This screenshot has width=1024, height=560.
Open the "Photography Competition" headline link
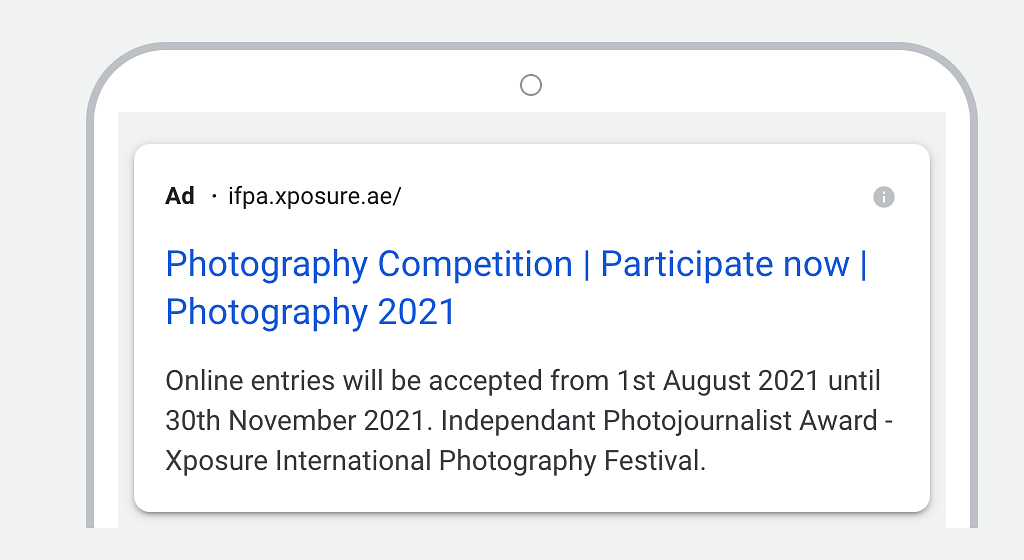point(368,265)
